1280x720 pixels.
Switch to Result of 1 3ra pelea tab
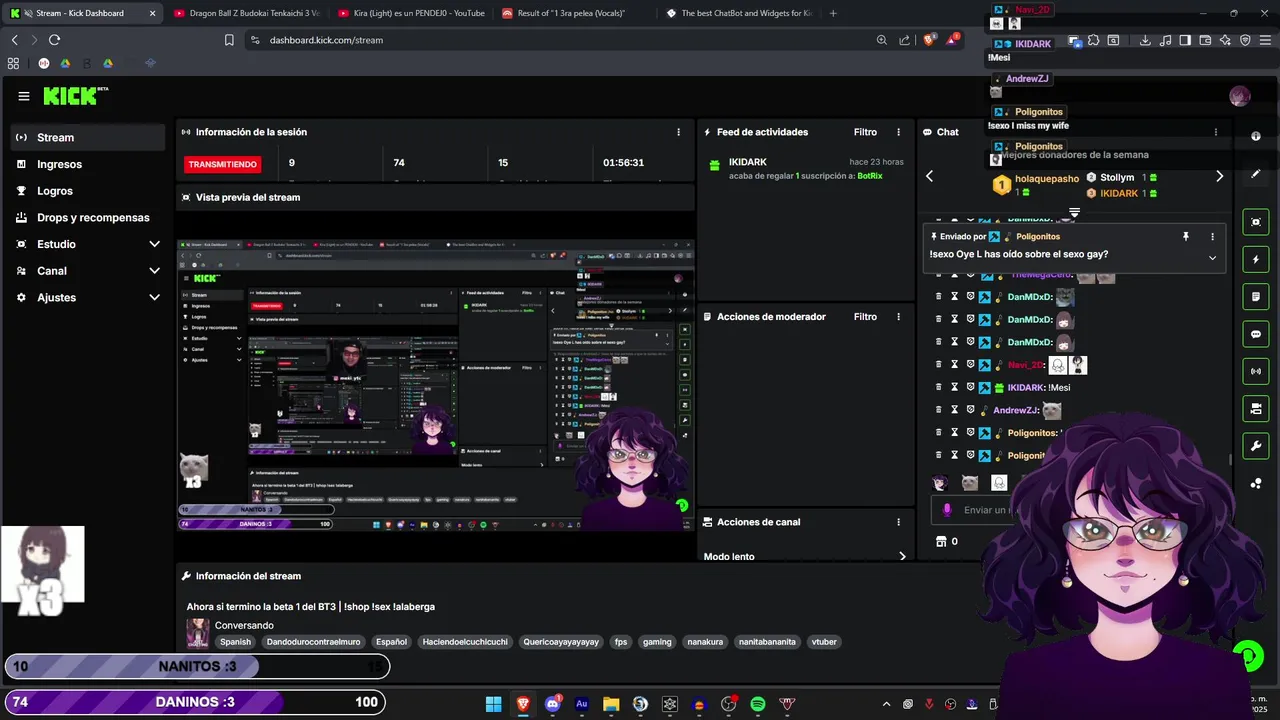coord(574,13)
